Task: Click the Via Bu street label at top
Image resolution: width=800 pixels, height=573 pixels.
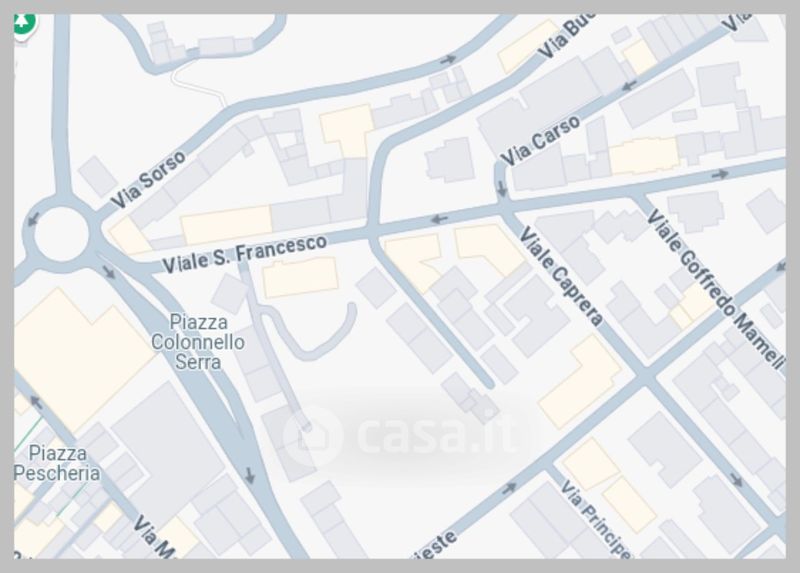Action: coord(565,34)
